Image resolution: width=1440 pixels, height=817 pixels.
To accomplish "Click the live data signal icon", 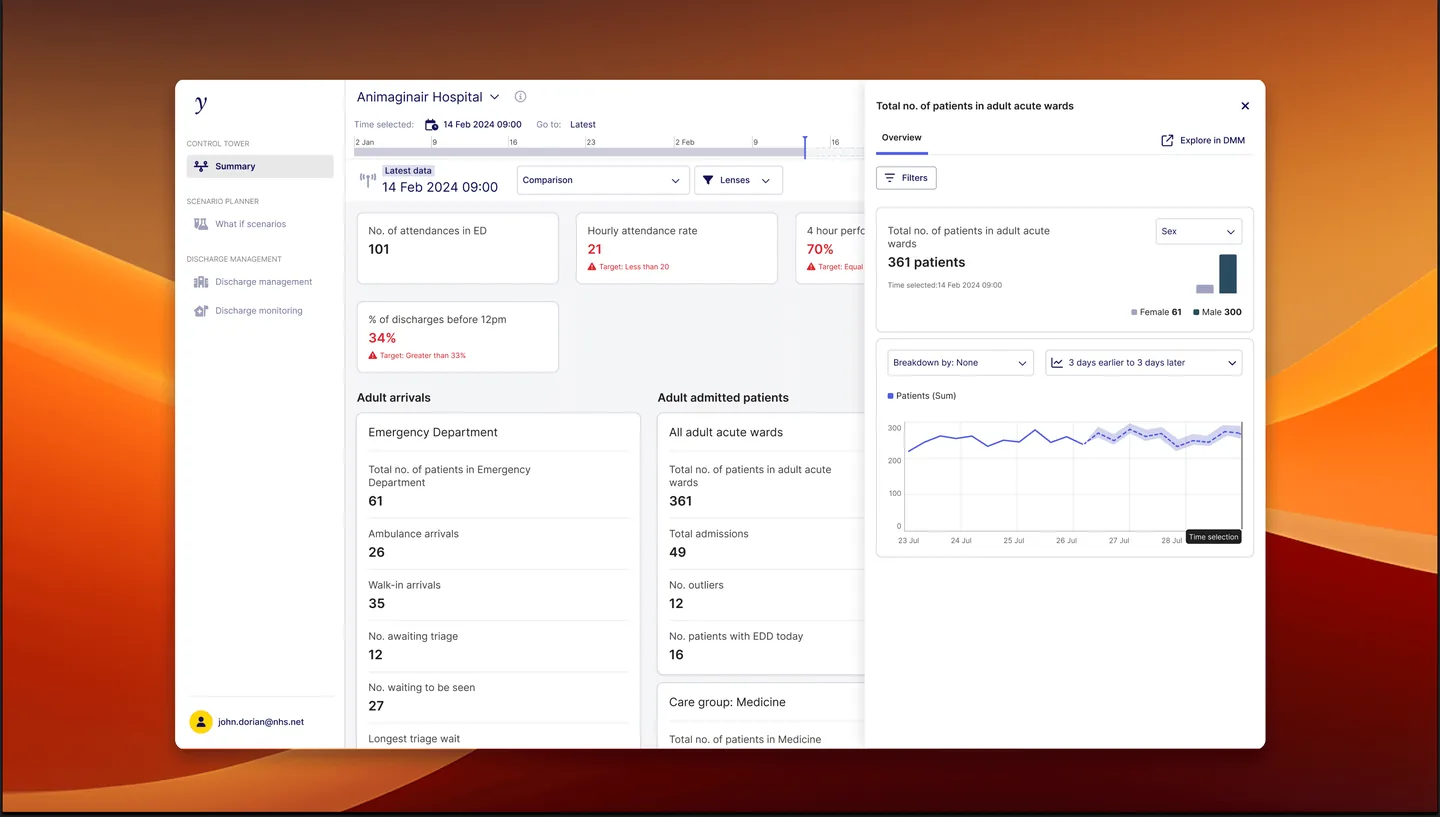I will click(x=368, y=181).
